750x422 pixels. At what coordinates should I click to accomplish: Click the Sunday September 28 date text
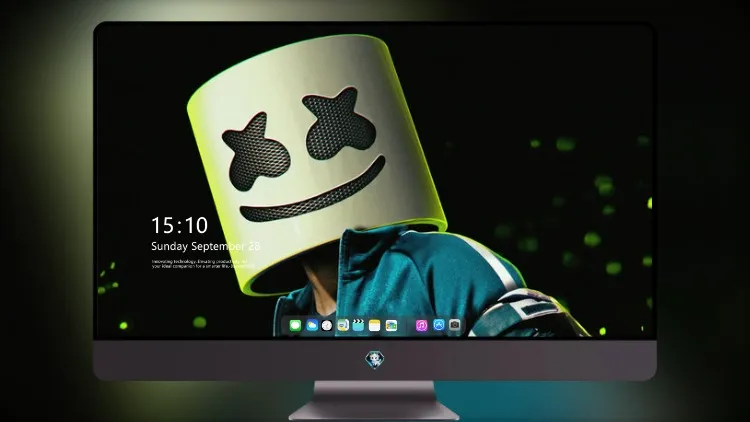point(206,246)
